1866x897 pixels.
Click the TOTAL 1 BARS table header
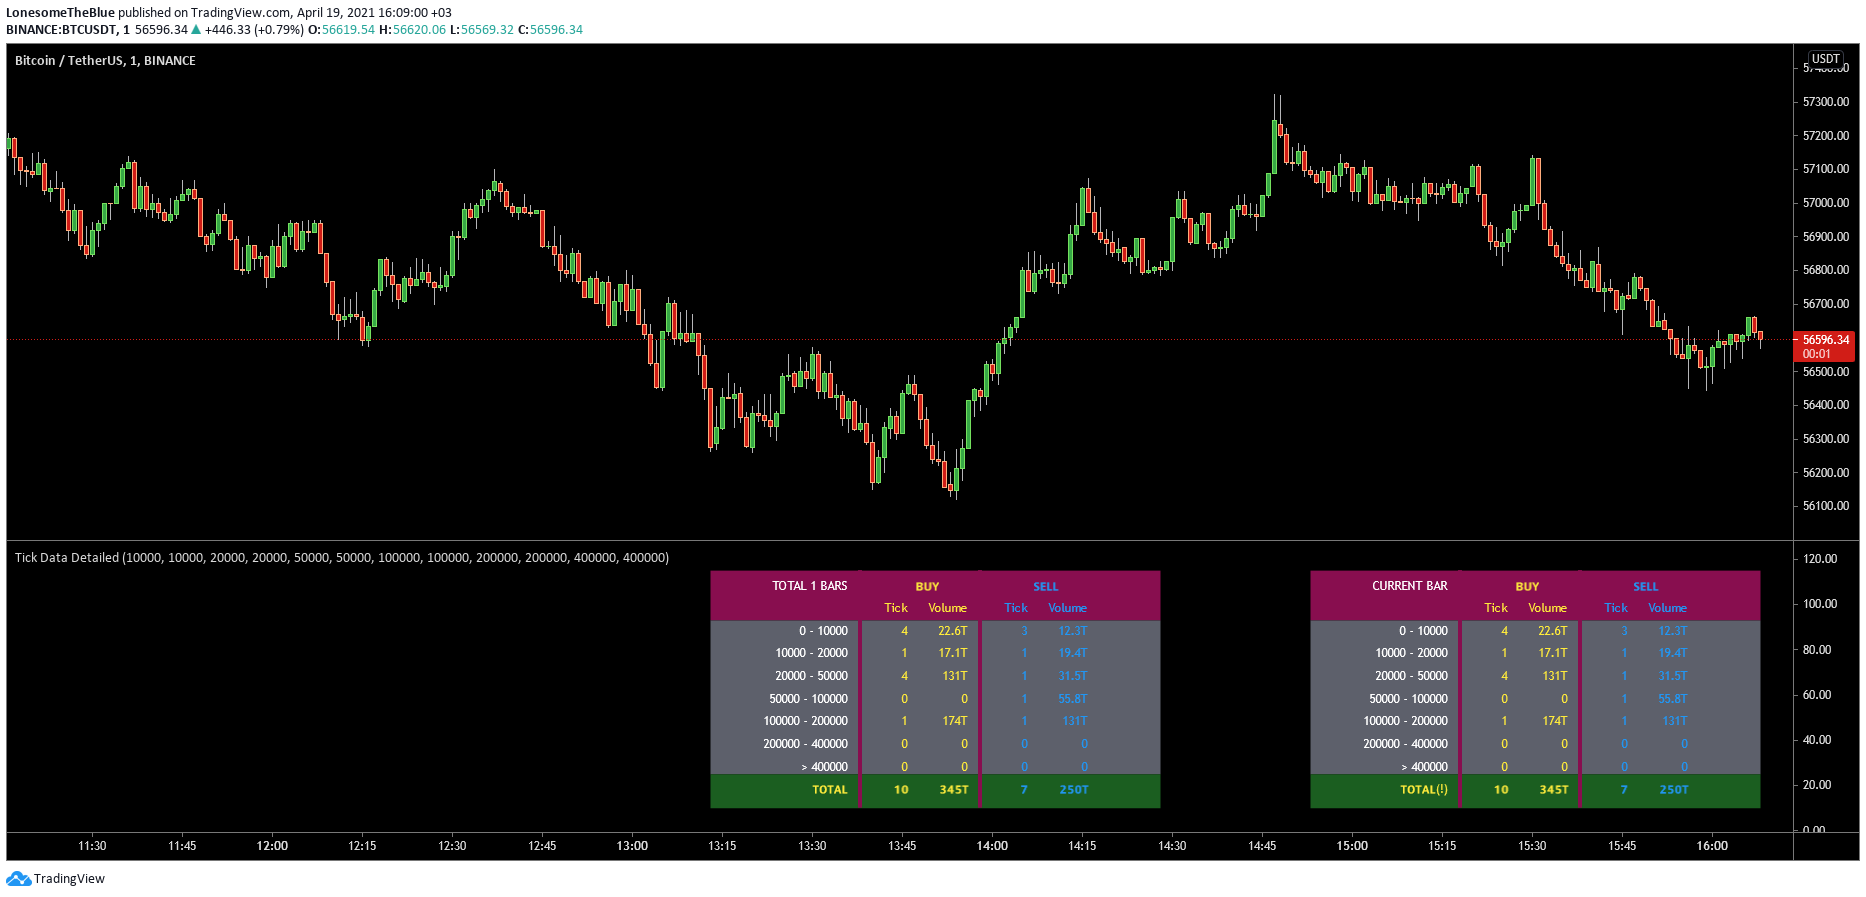point(810,586)
